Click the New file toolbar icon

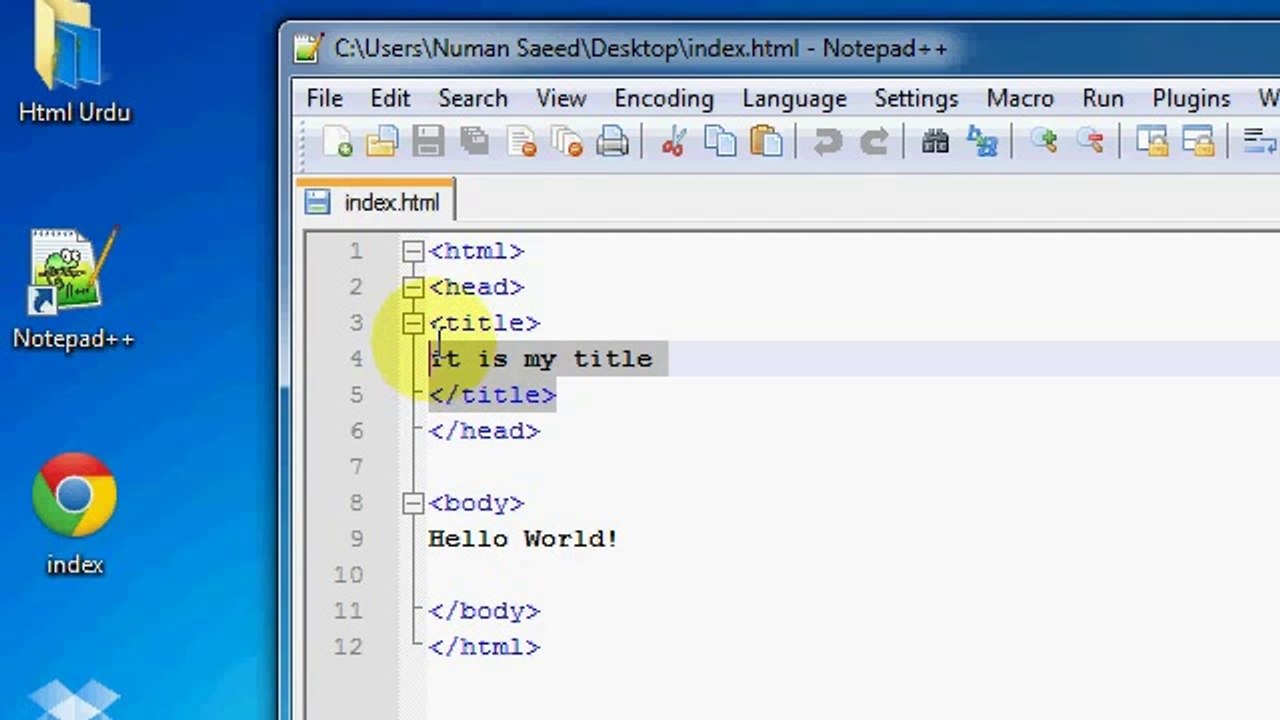[338, 141]
